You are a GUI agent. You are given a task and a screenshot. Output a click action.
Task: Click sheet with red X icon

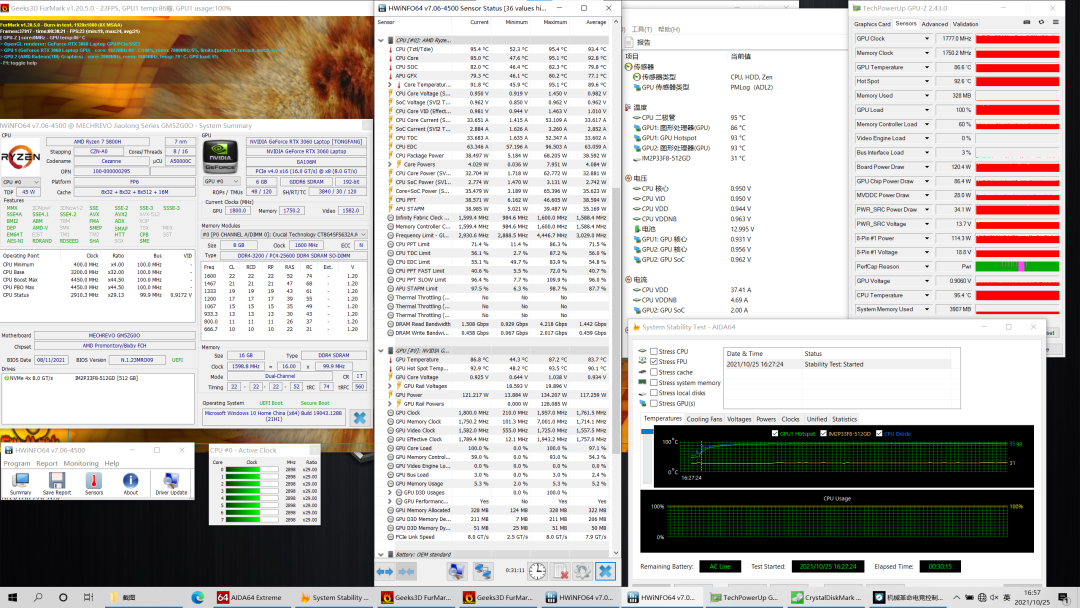(561, 571)
